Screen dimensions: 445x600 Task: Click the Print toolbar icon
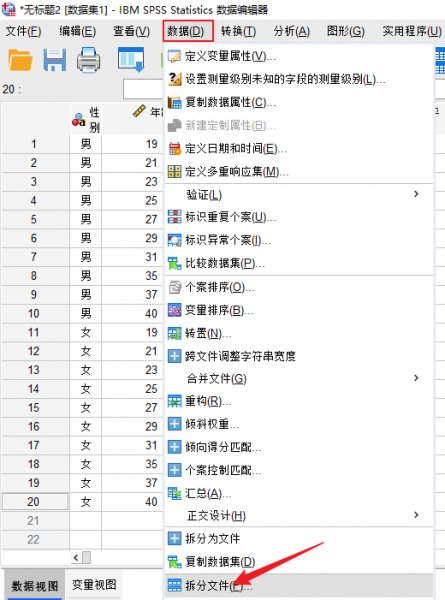[x=88, y=60]
